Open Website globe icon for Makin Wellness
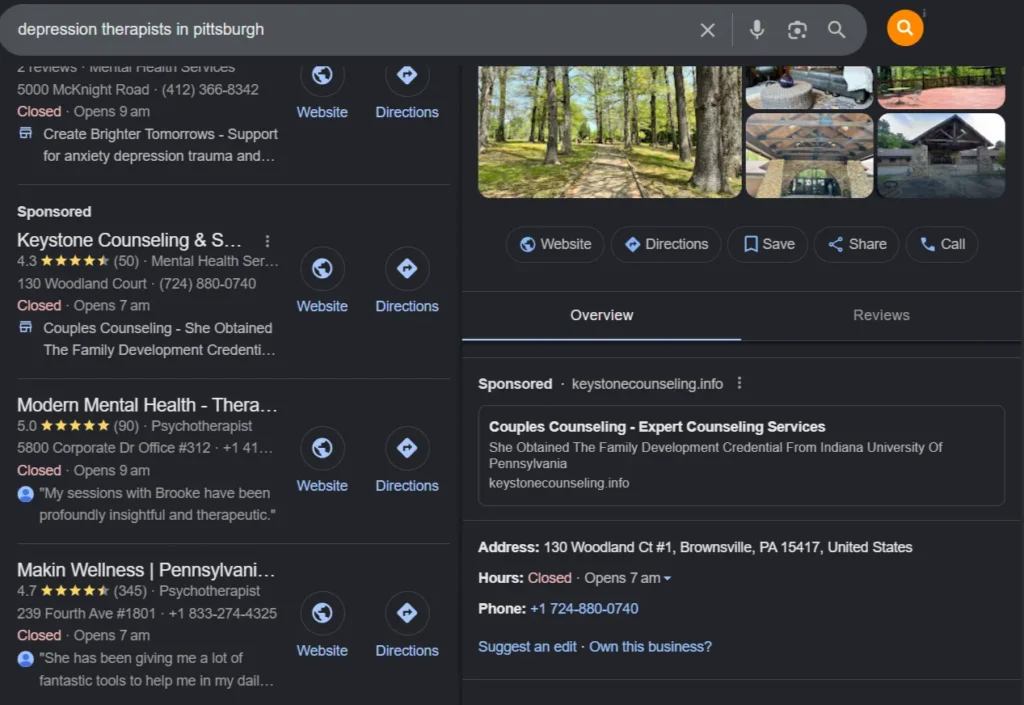Screen dimensions: 1024x705 (x=322, y=613)
